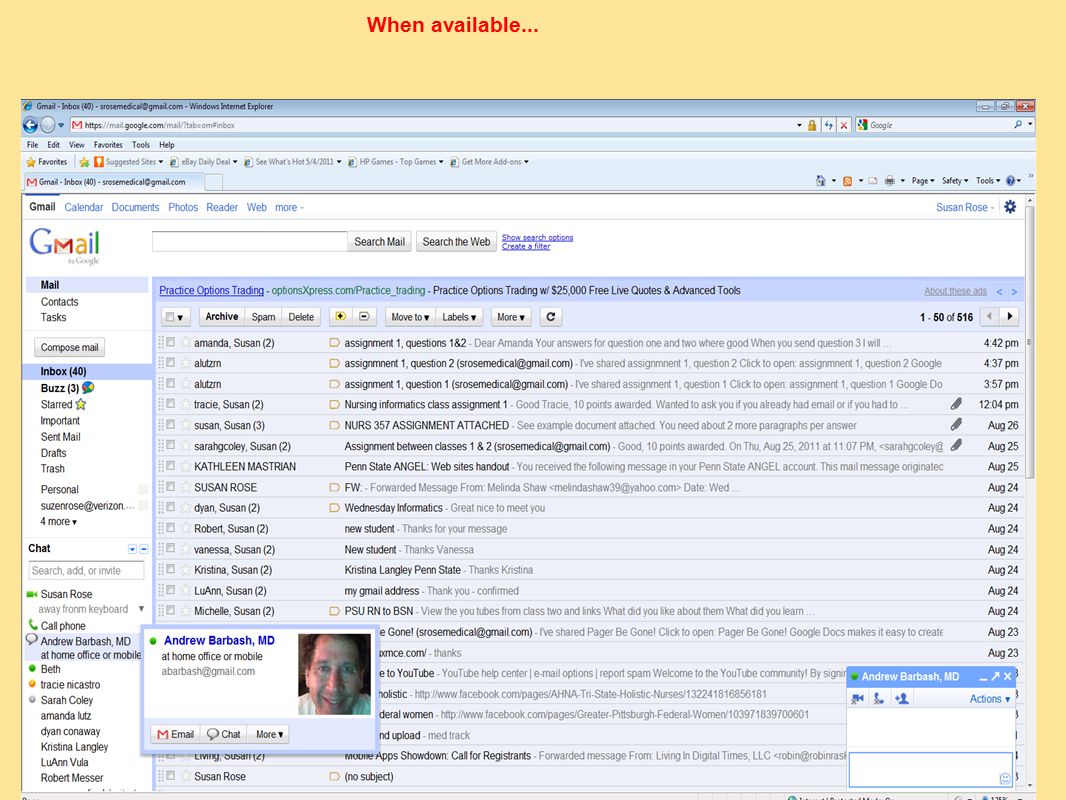Click the search magnifier in Google search box
This screenshot has height=800, width=1066.
coord(1018,124)
